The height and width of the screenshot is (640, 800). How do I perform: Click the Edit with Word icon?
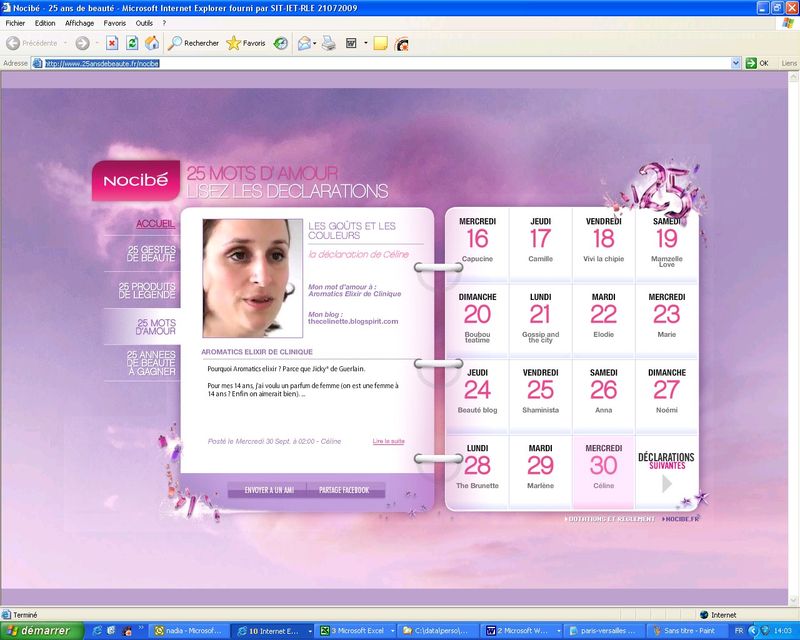pos(352,43)
